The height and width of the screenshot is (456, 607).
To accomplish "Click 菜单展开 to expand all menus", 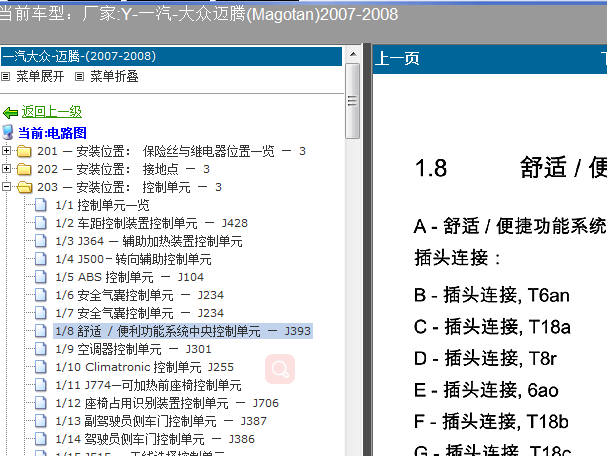I will coord(40,77).
